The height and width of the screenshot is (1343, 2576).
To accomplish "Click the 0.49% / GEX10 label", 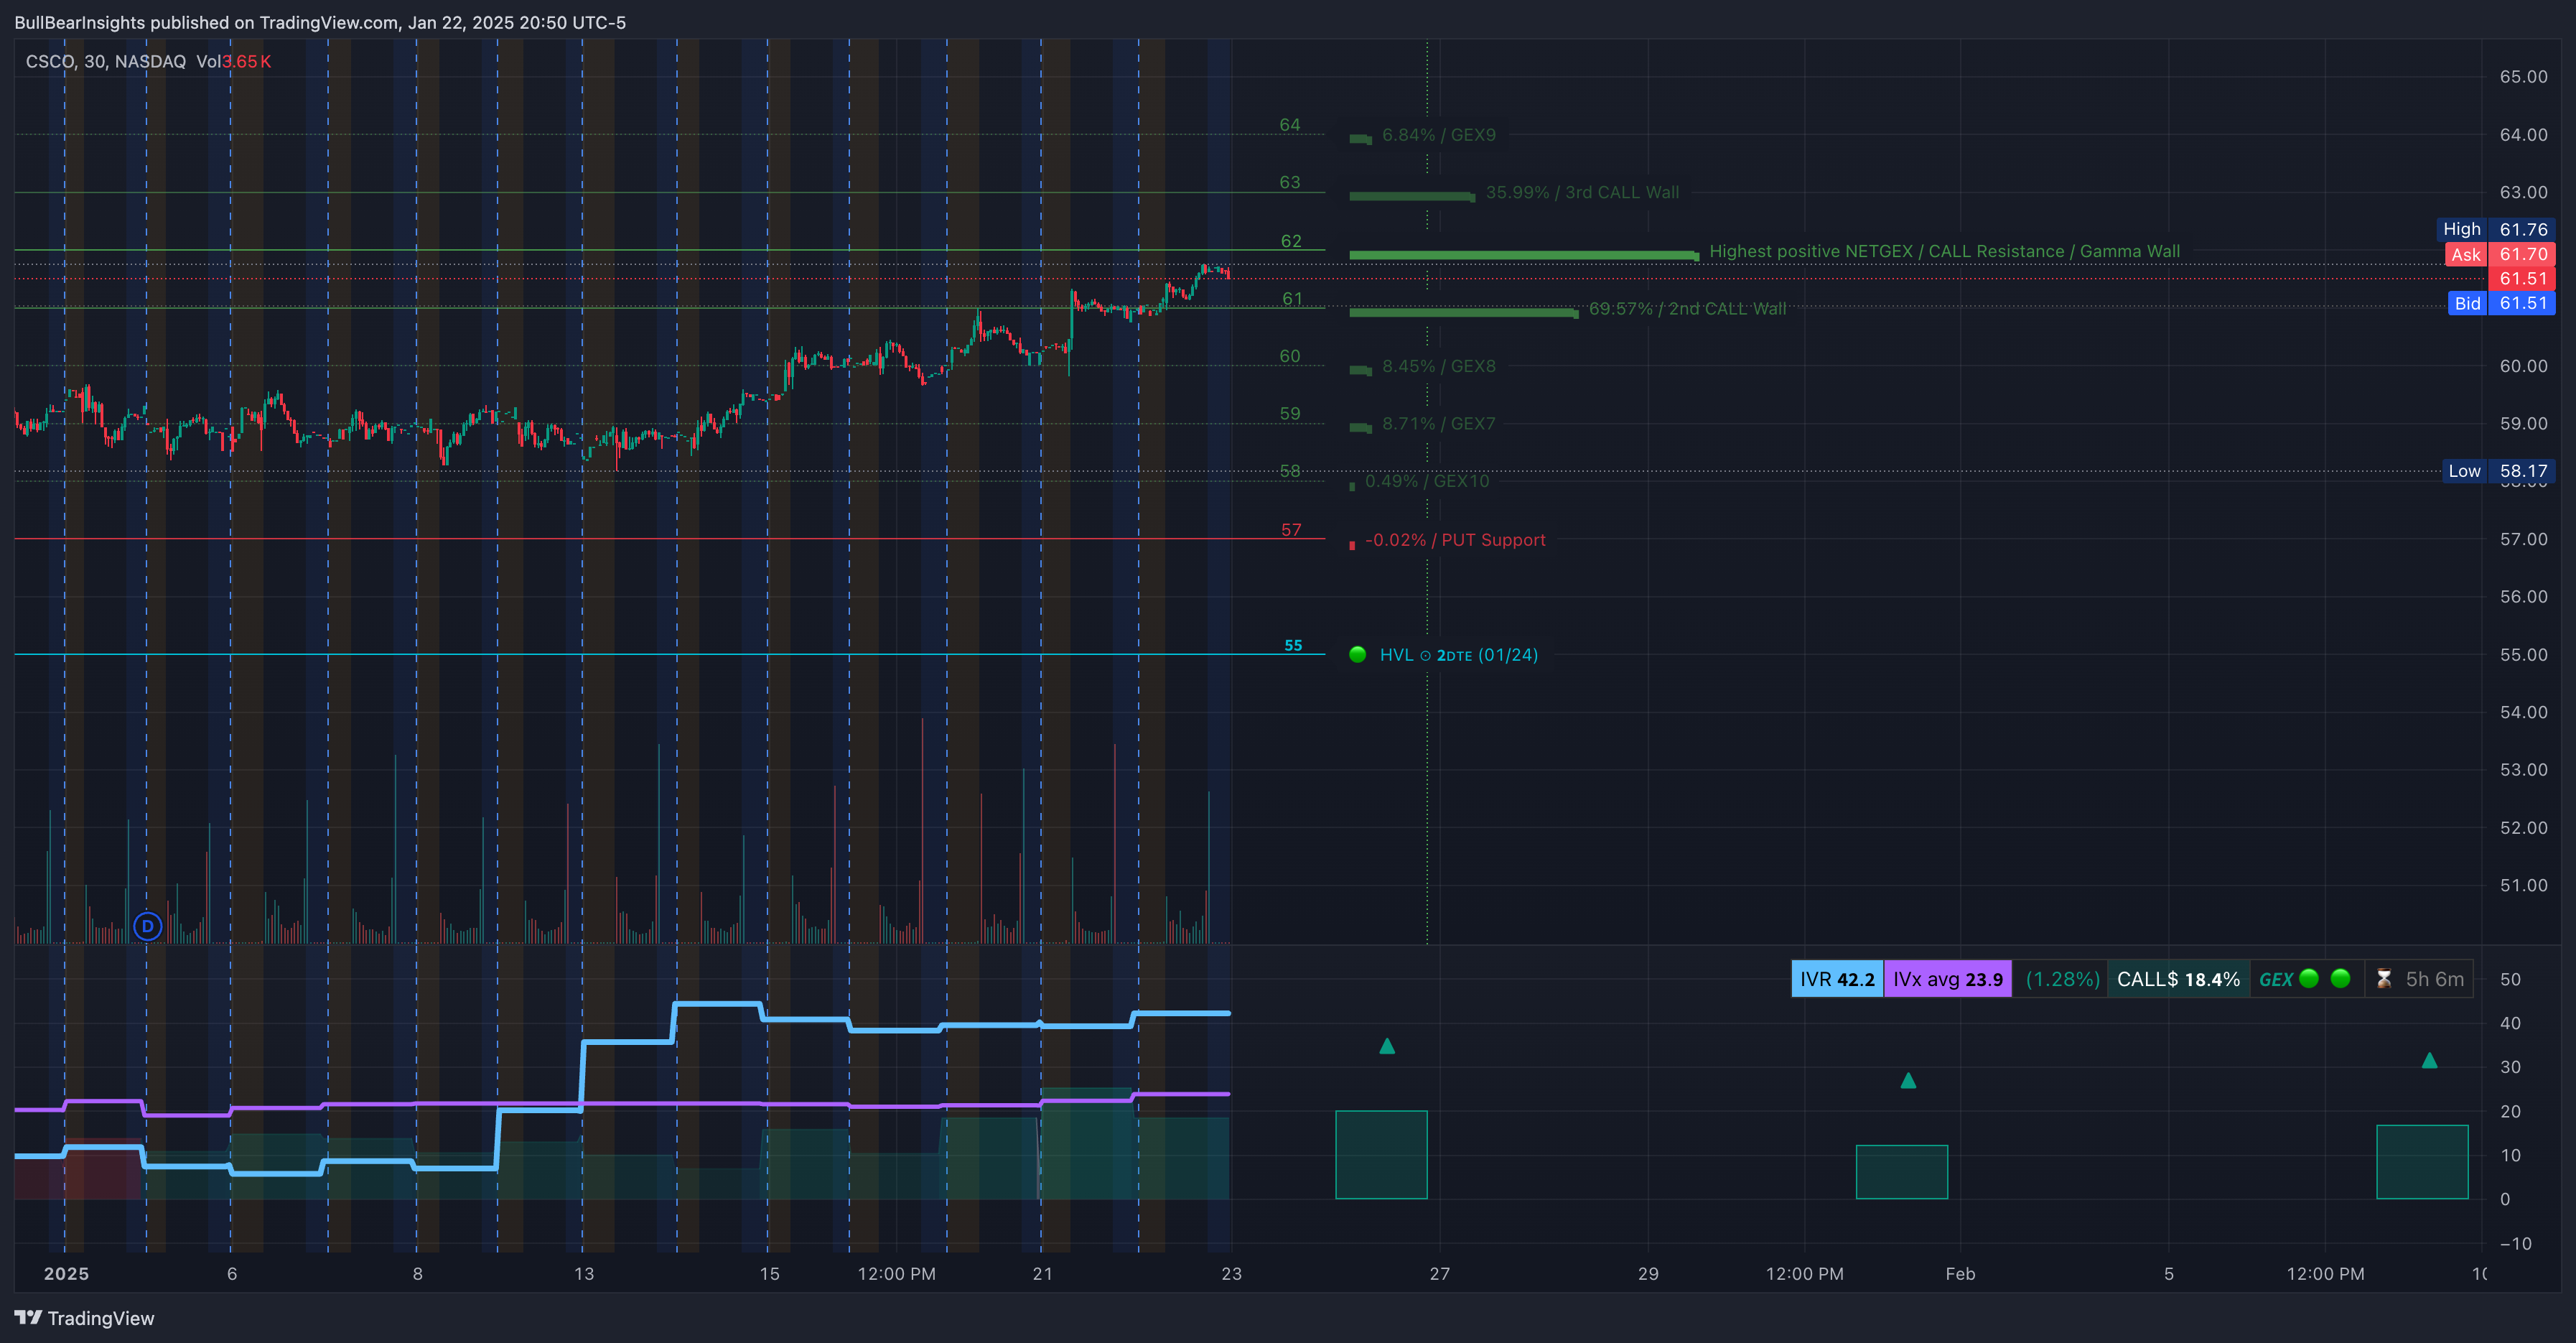I will point(1427,481).
